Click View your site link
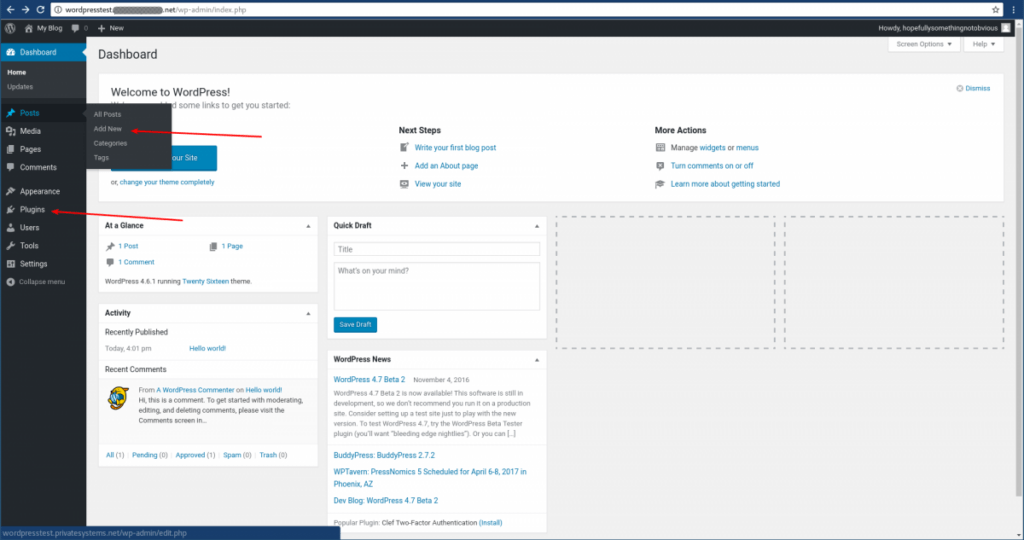 tap(438, 184)
